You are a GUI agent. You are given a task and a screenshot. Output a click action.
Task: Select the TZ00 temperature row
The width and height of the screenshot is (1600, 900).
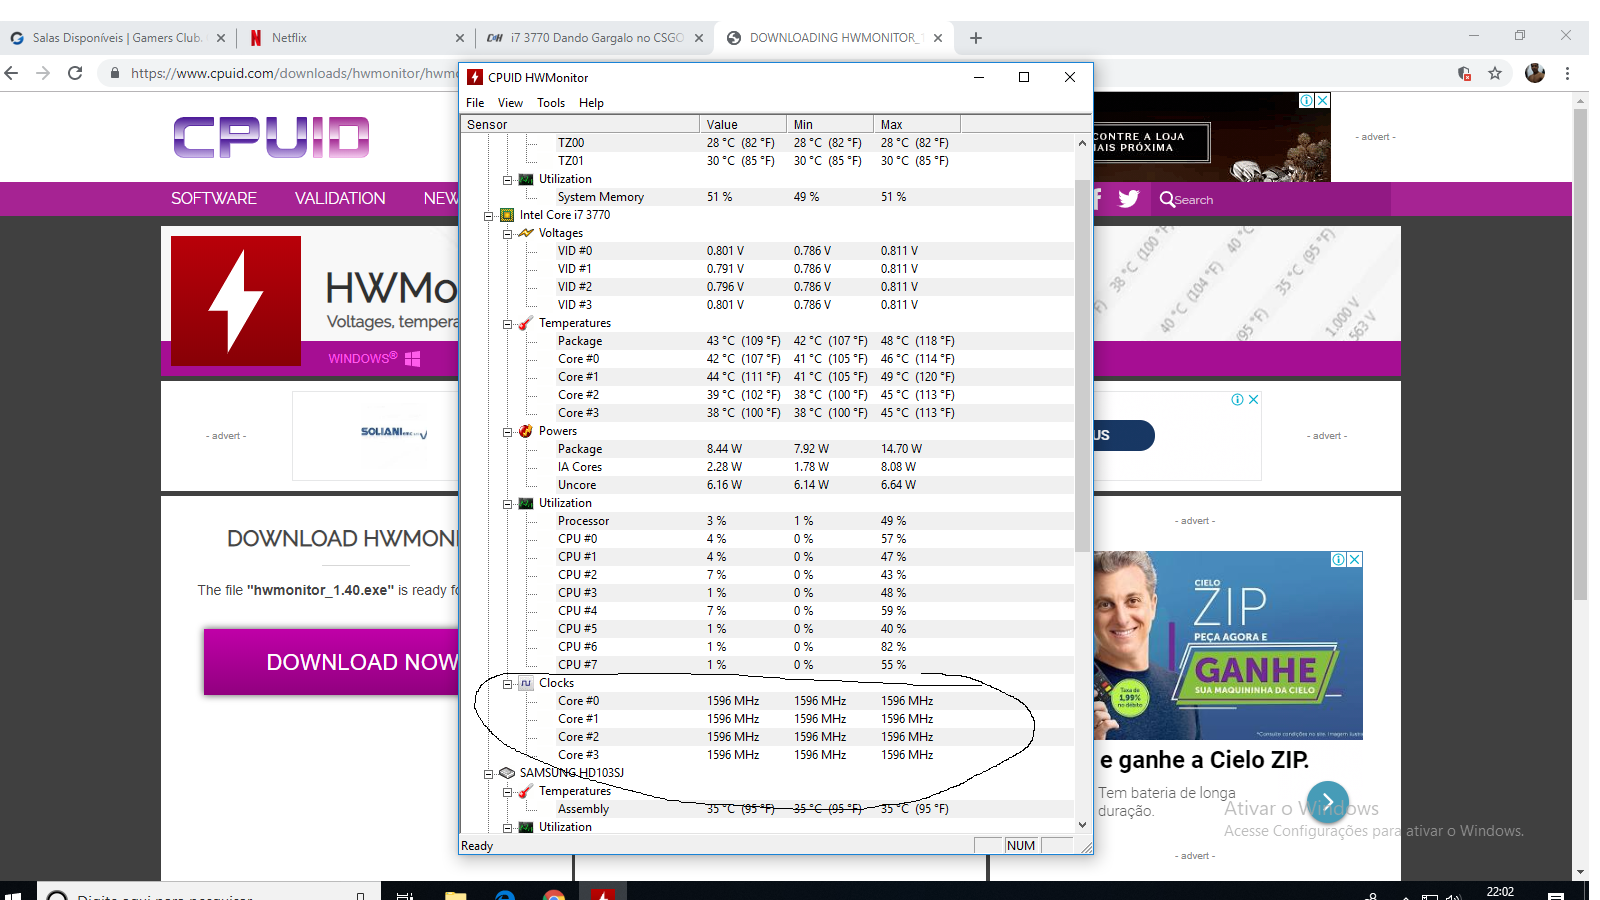pos(767,143)
